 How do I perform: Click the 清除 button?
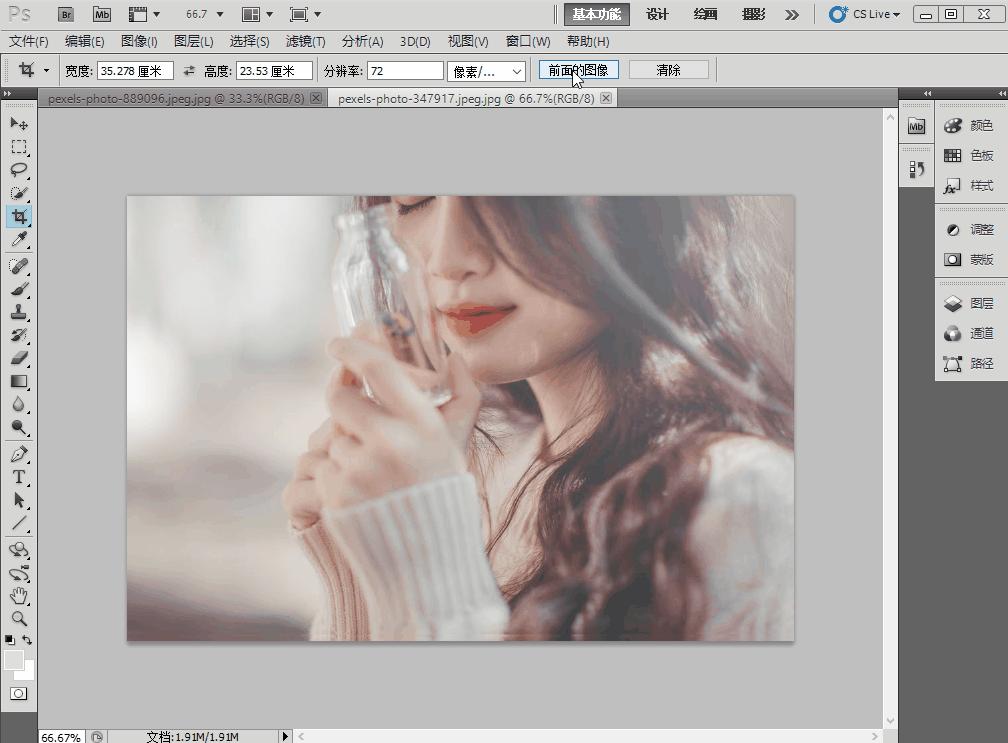click(x=668, y=70)
